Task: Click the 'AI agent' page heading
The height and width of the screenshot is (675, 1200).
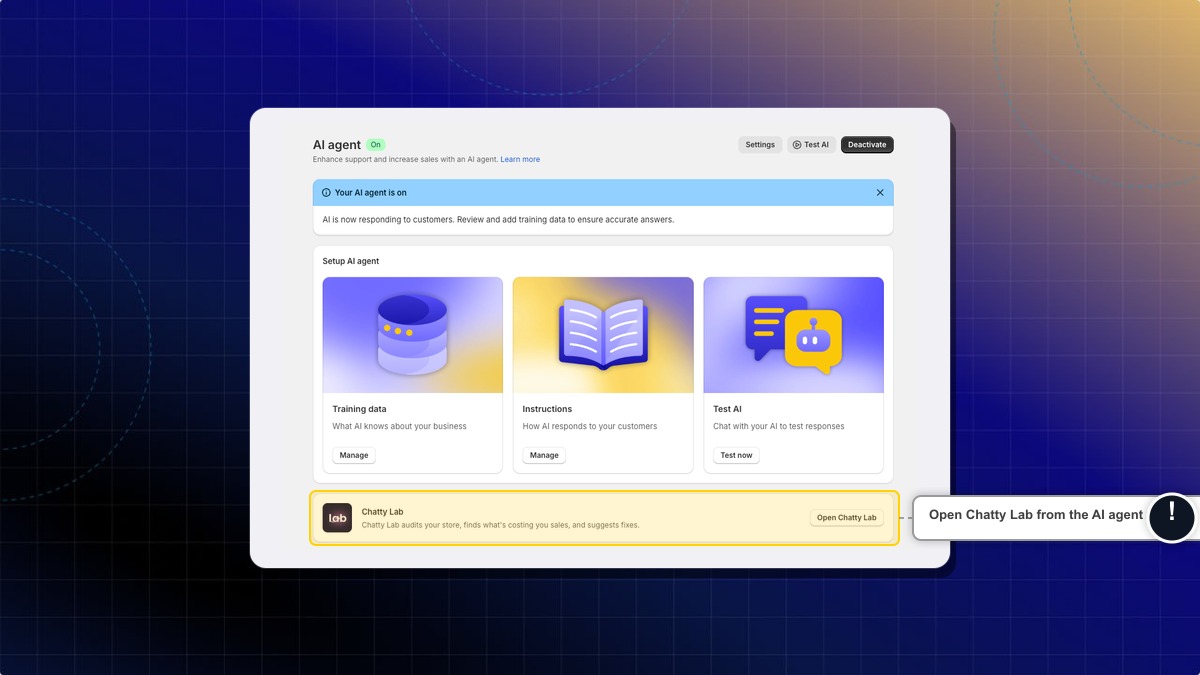Action: pos(337,145)
